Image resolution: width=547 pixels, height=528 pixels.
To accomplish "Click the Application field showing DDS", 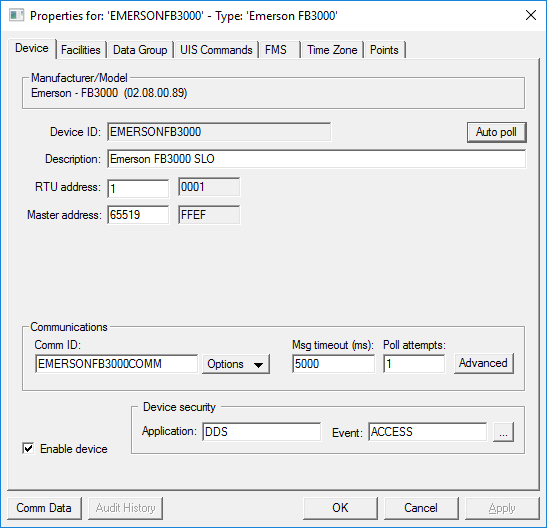I will click(x=261, y=432).
